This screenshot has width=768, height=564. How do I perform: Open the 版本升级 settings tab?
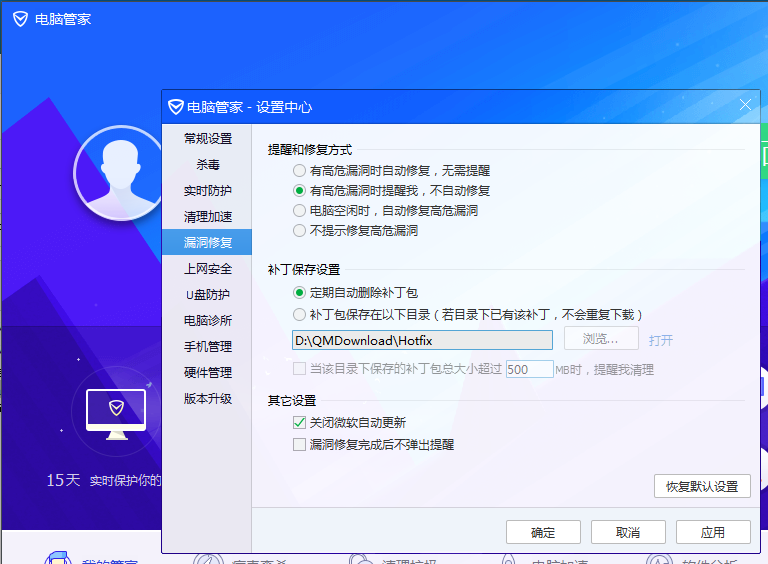(x=207, y=399)
